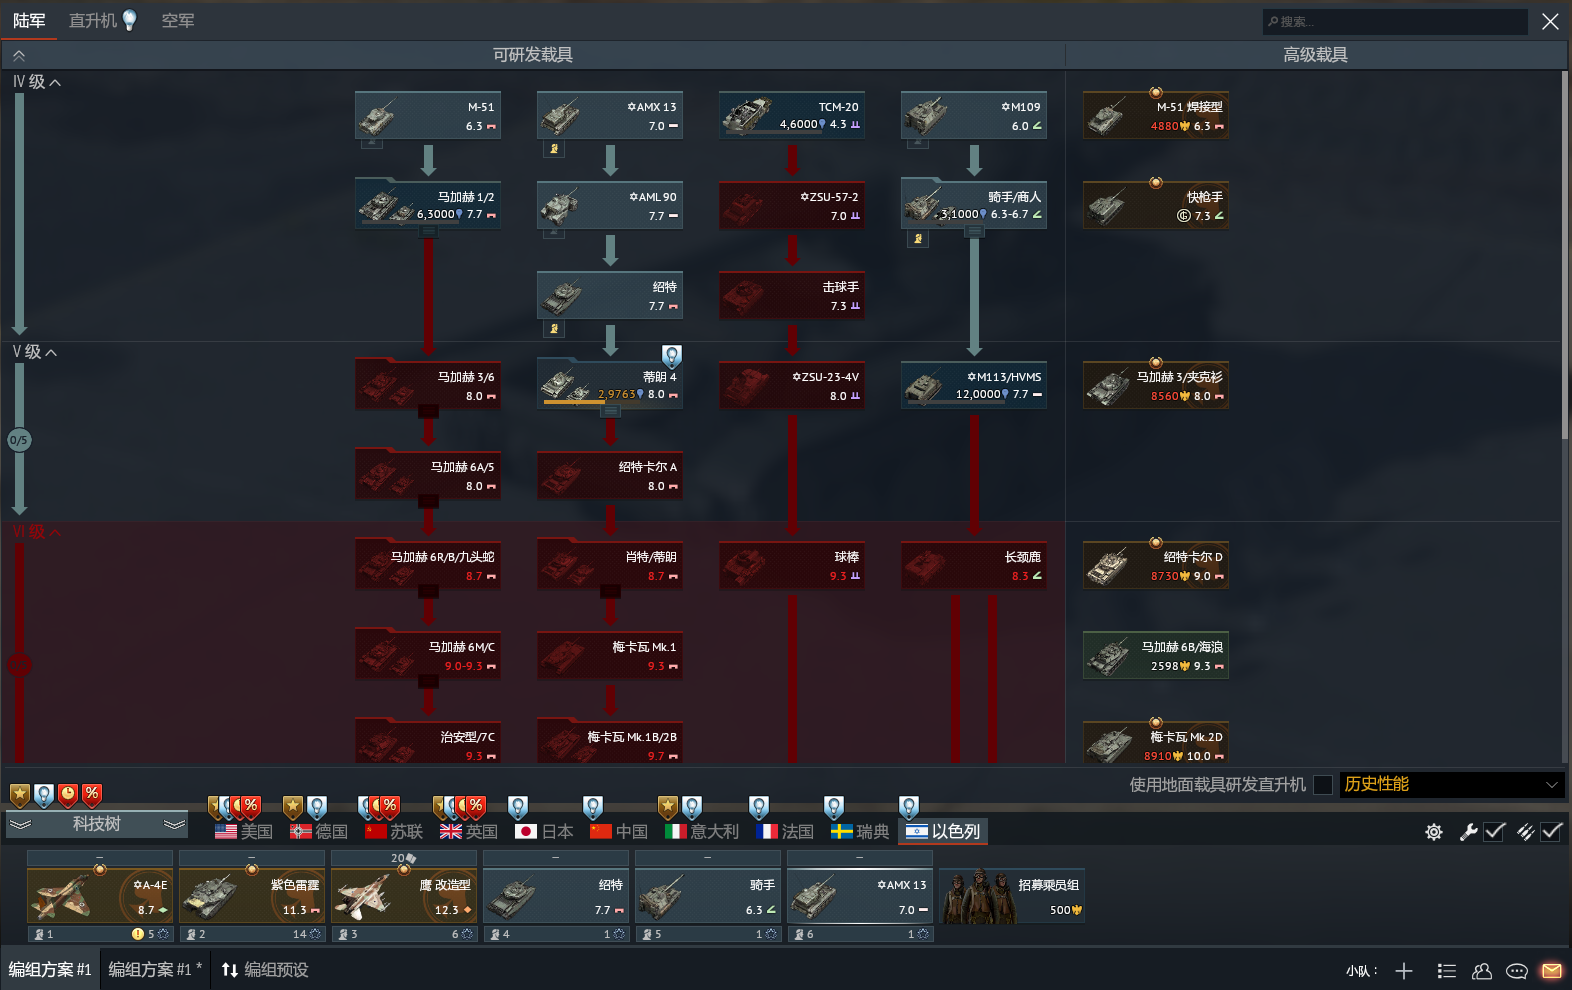1572x990 pixels.
Task: Expand the 科技树 panel via right chevron
Action: (x=174, y=825)
